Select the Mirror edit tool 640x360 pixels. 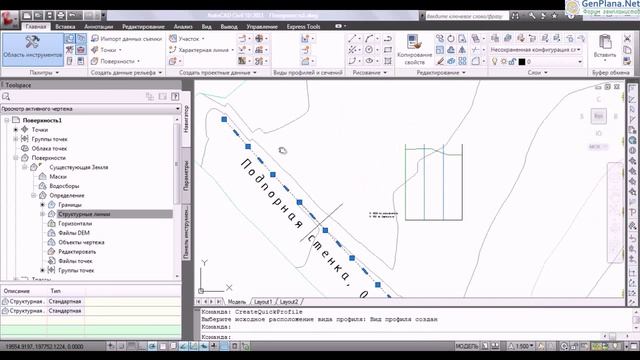462,50
